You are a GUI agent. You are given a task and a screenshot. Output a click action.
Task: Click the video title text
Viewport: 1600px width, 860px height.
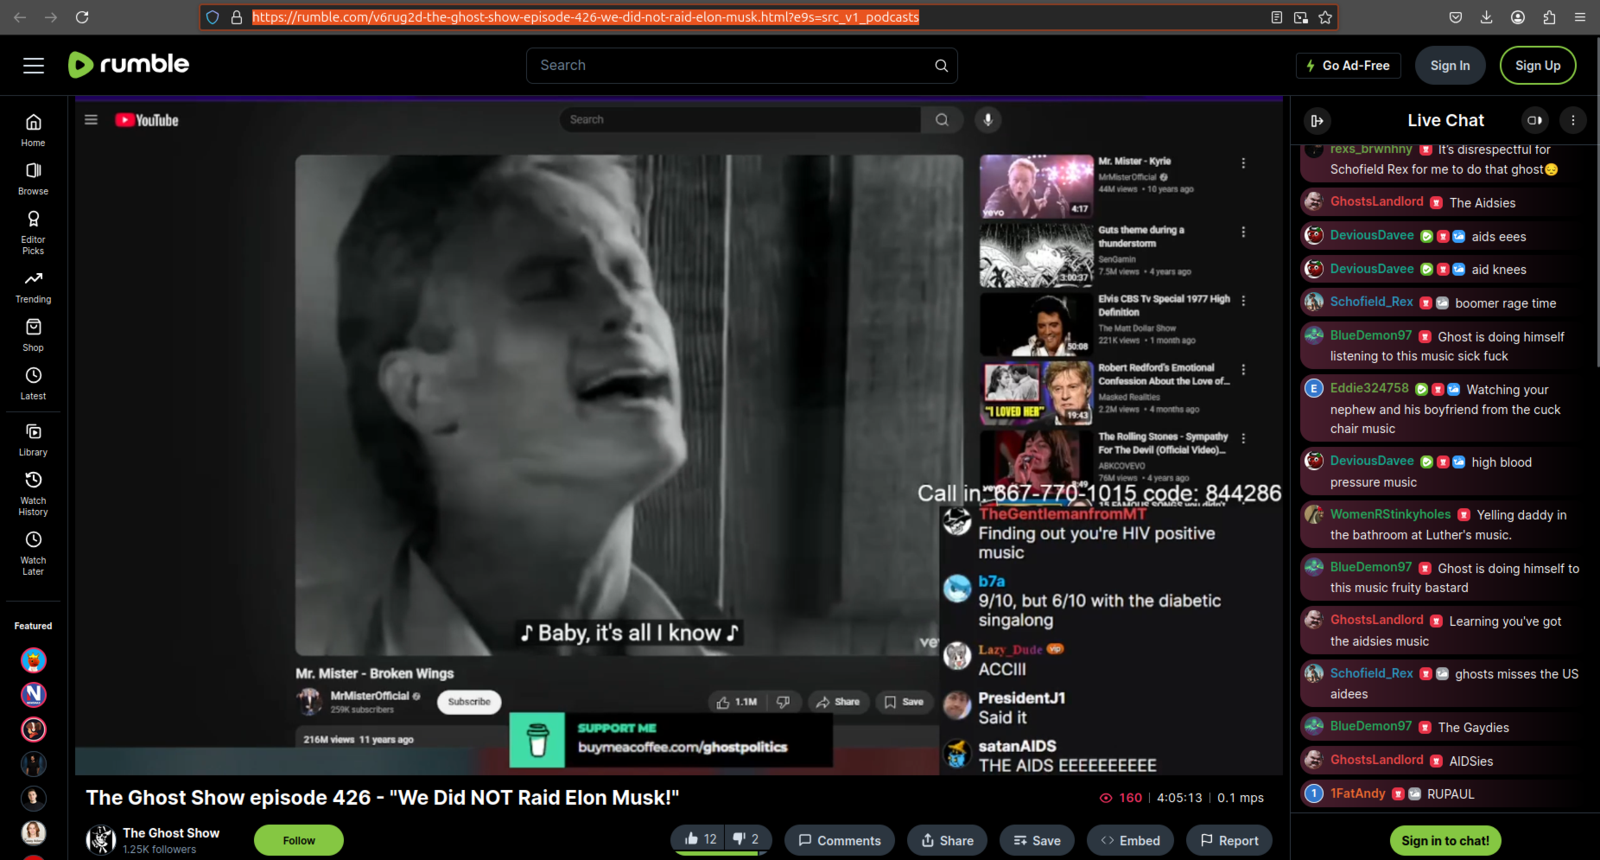click(x=382, y=798)
